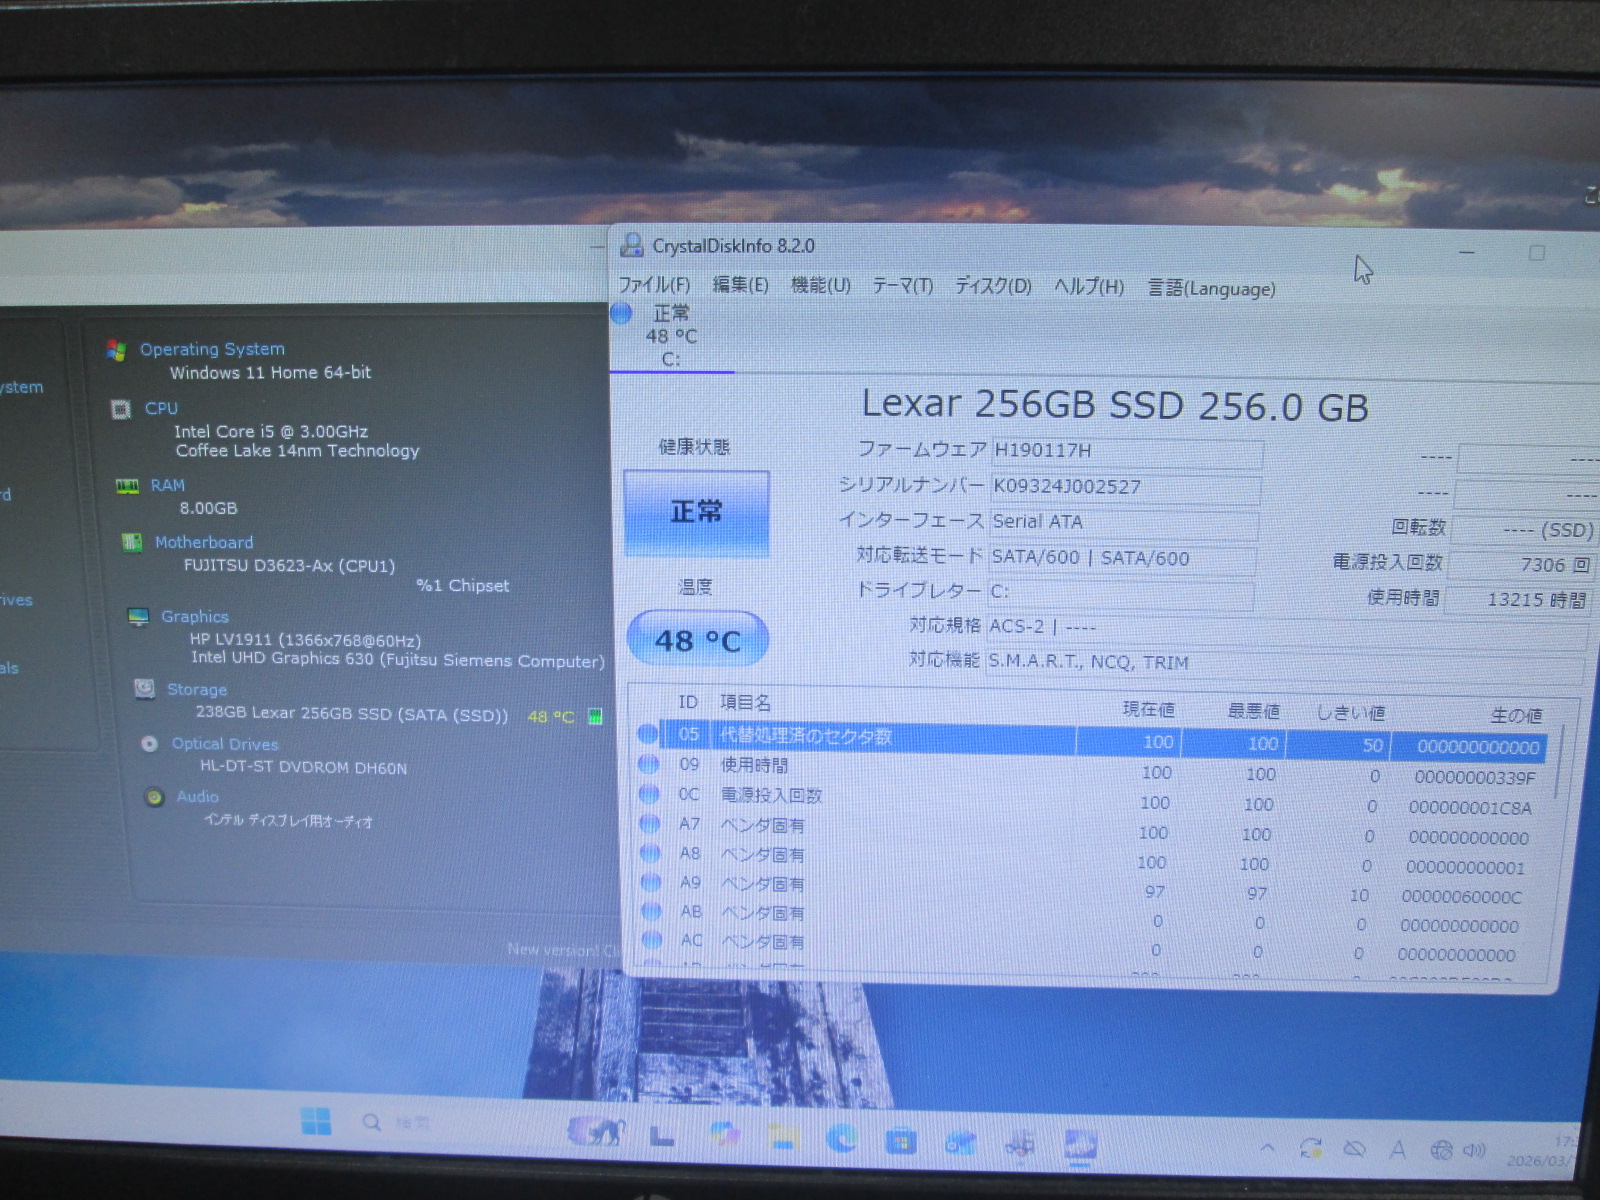The height and width of the screenshot is (1200, 1600).
Task: Open the 機能(U) menu
Action: click(x=820, y=285)
